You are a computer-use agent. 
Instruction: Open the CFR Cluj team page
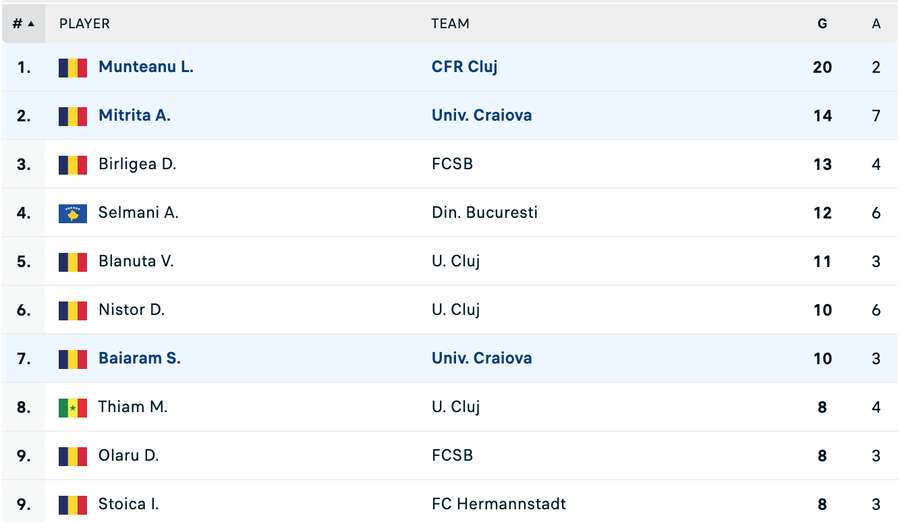click(464, 67)
